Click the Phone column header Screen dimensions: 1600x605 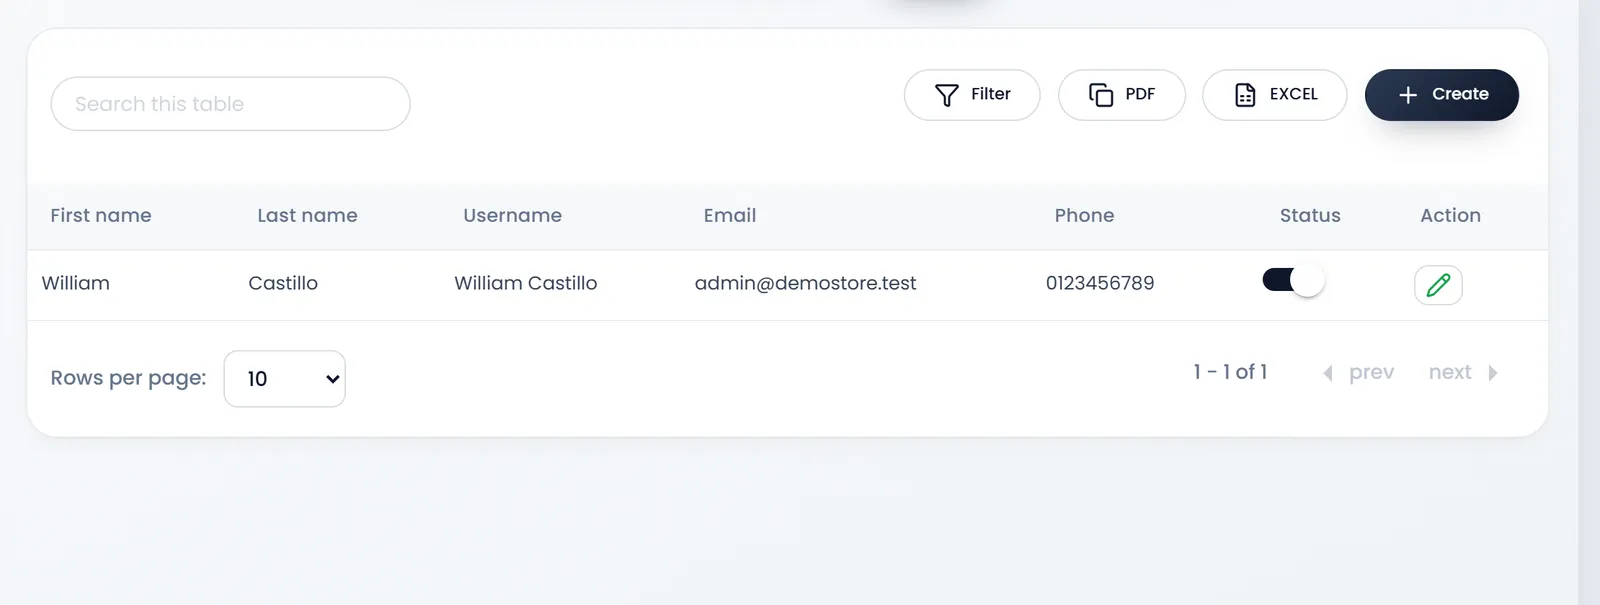click(1084, 215)
